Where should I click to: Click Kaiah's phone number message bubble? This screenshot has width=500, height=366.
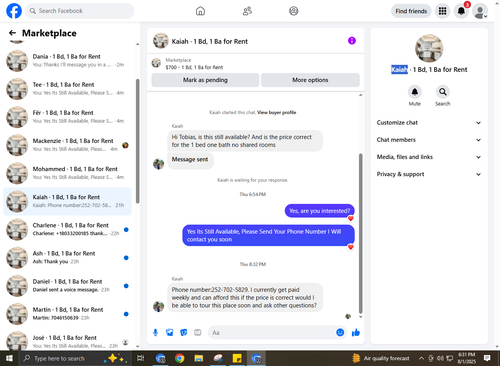click(x=244, y=298)
